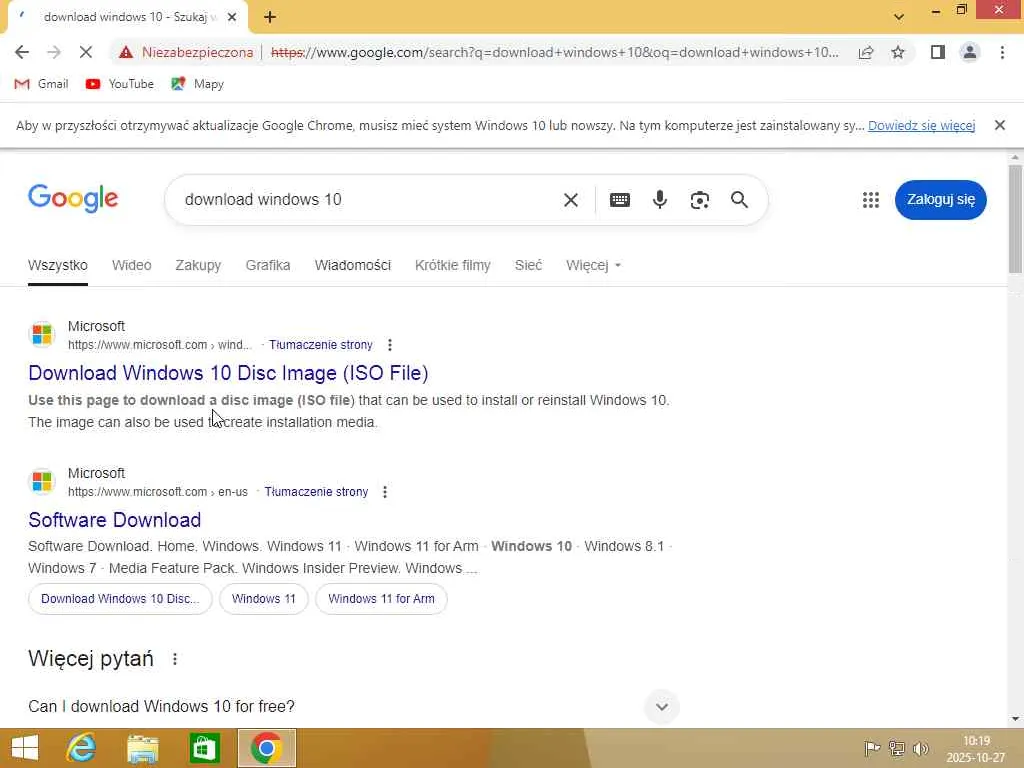Screen dimensions: 1024x768
Task: Switch to the Wideo tab
Action: [131, 265]
